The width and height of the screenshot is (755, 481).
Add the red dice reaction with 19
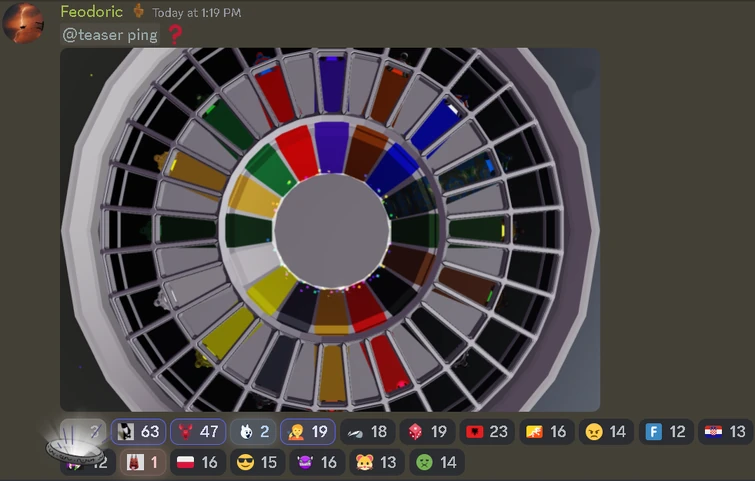(x=427, y=431)
